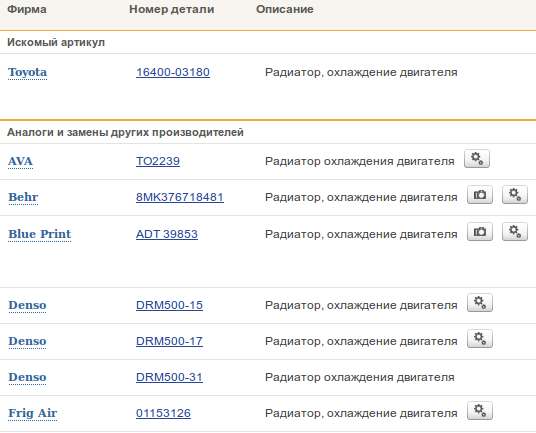536x433 pixels.
Task: Open part number 16400-03180 link
Action: coord(173,72)
